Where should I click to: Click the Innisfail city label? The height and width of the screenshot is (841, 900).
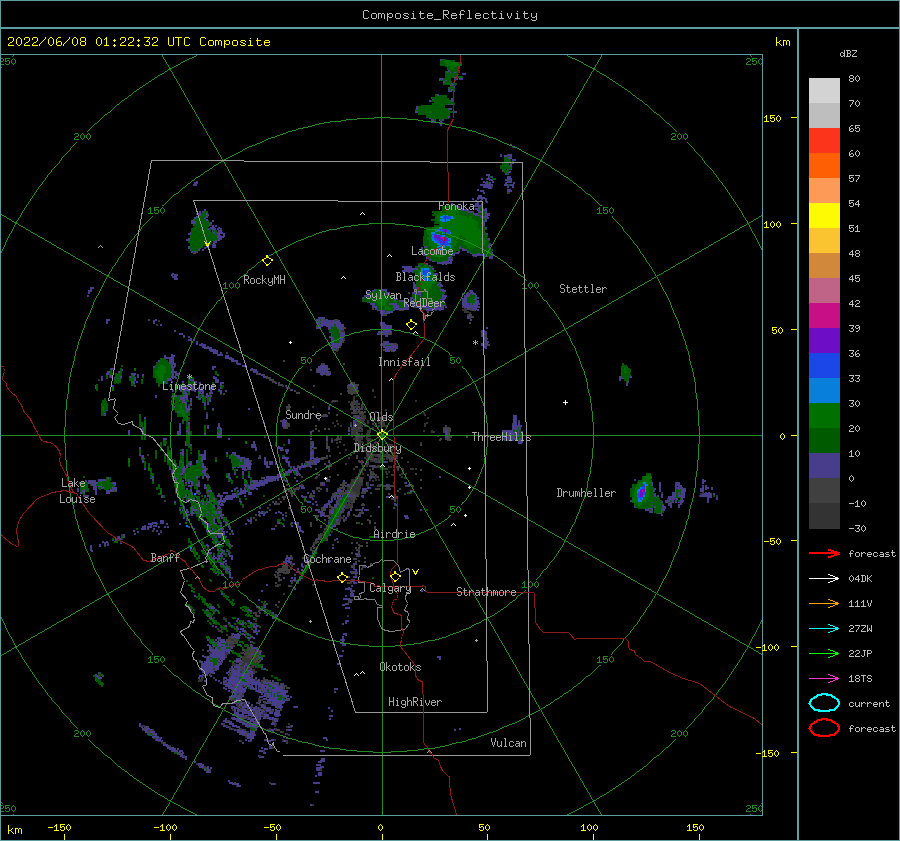(x=404, y=362)
